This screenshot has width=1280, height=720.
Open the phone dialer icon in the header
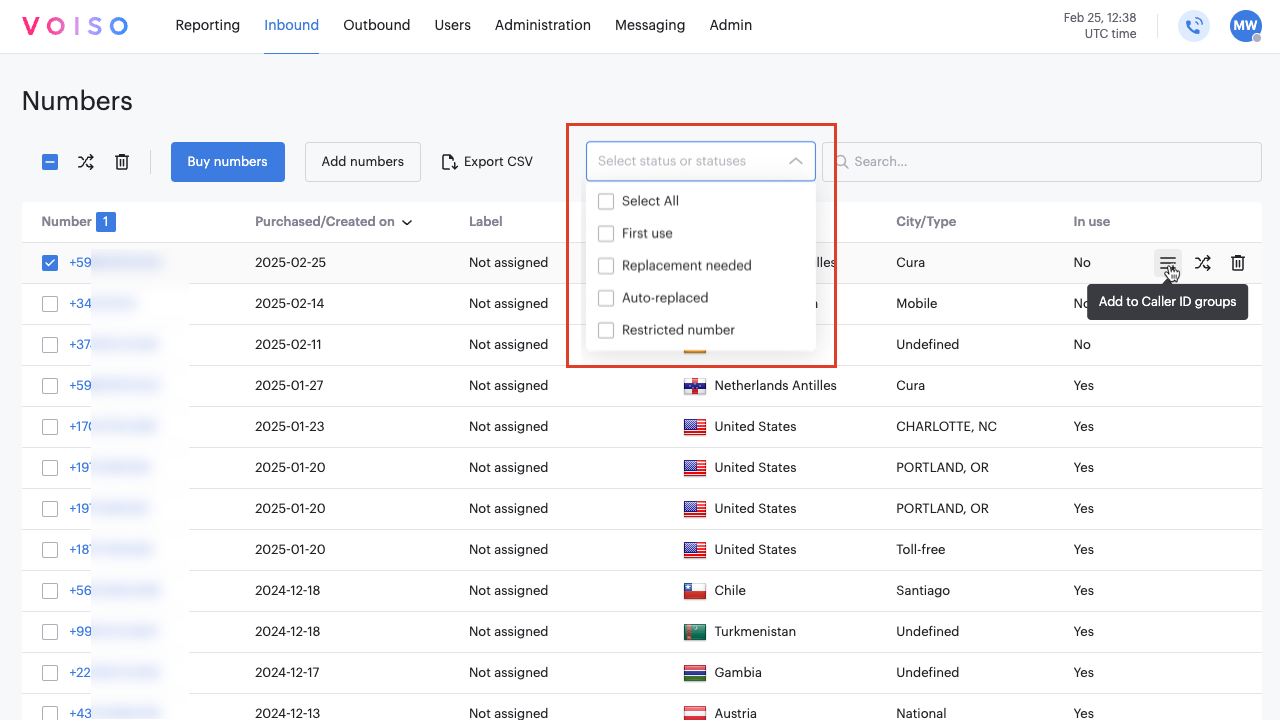pos(1194,26)
